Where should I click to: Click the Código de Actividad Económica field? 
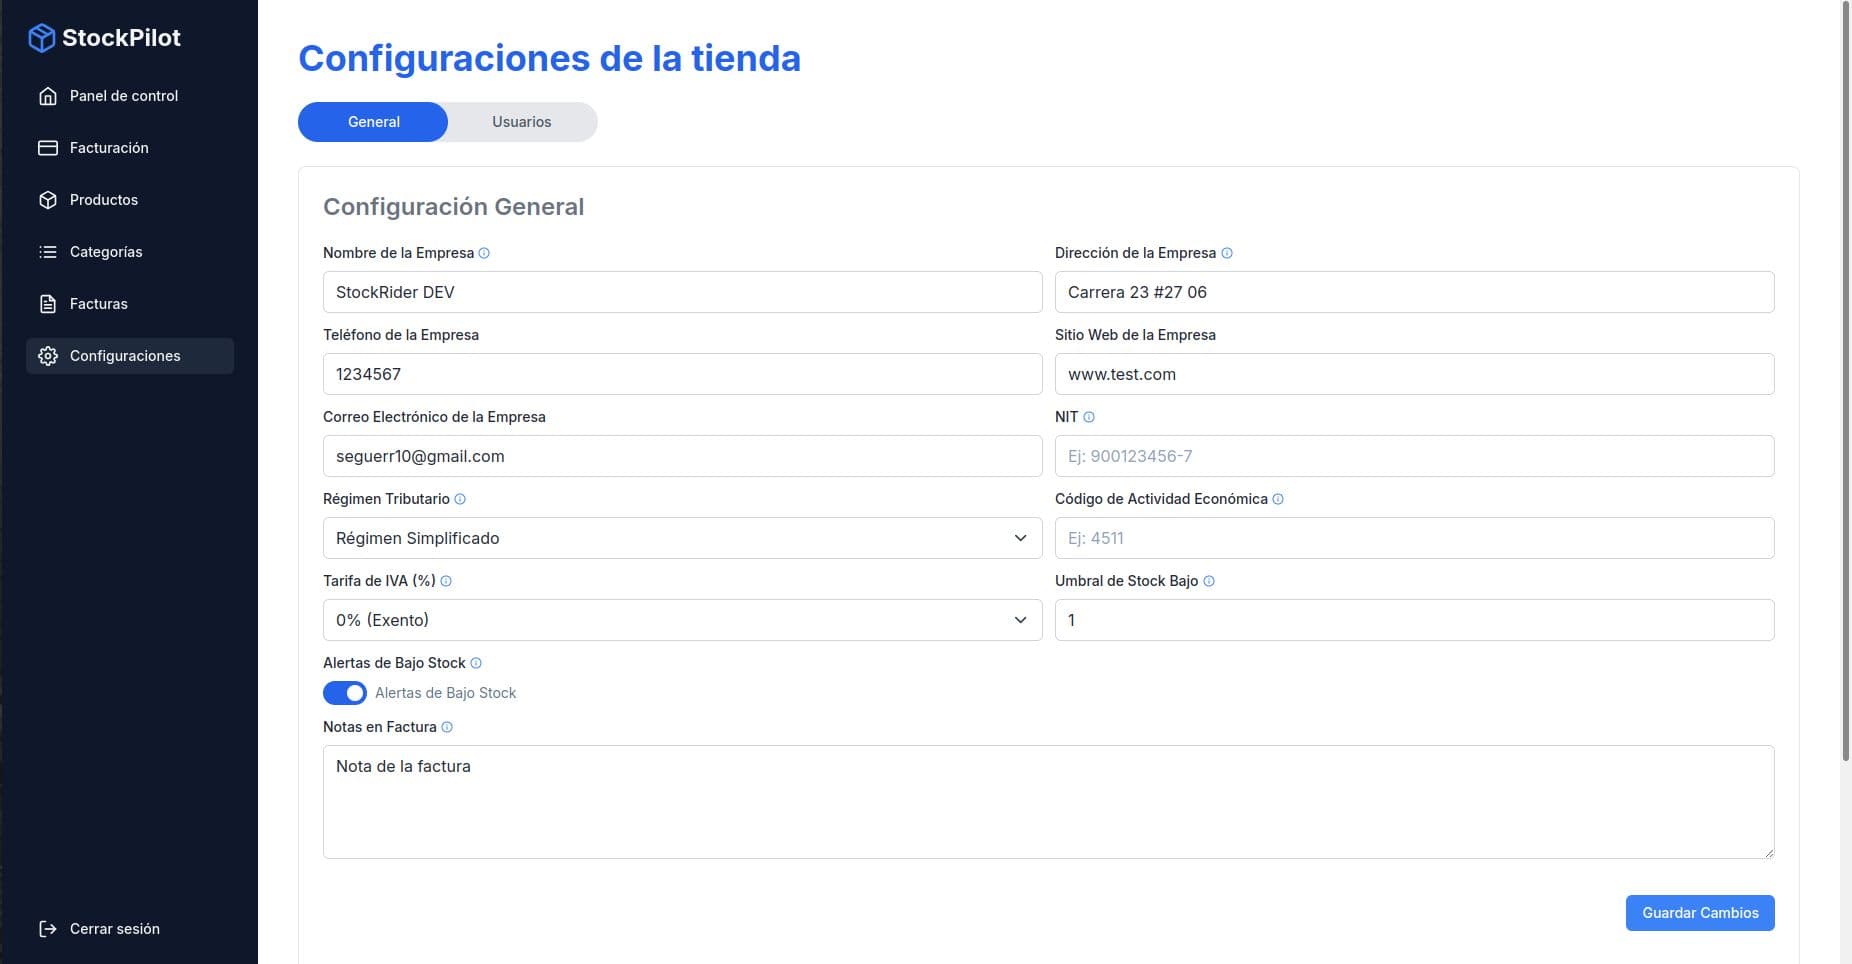pyautogui.click(x=1413, y=537)
